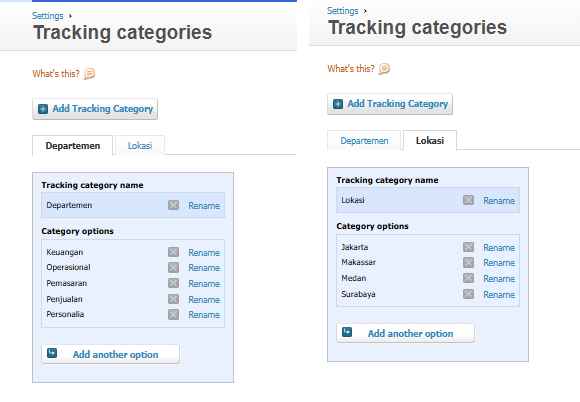Open the What's this help bubble in left panel
580x402 pixels.
click(x=89, y=74)
